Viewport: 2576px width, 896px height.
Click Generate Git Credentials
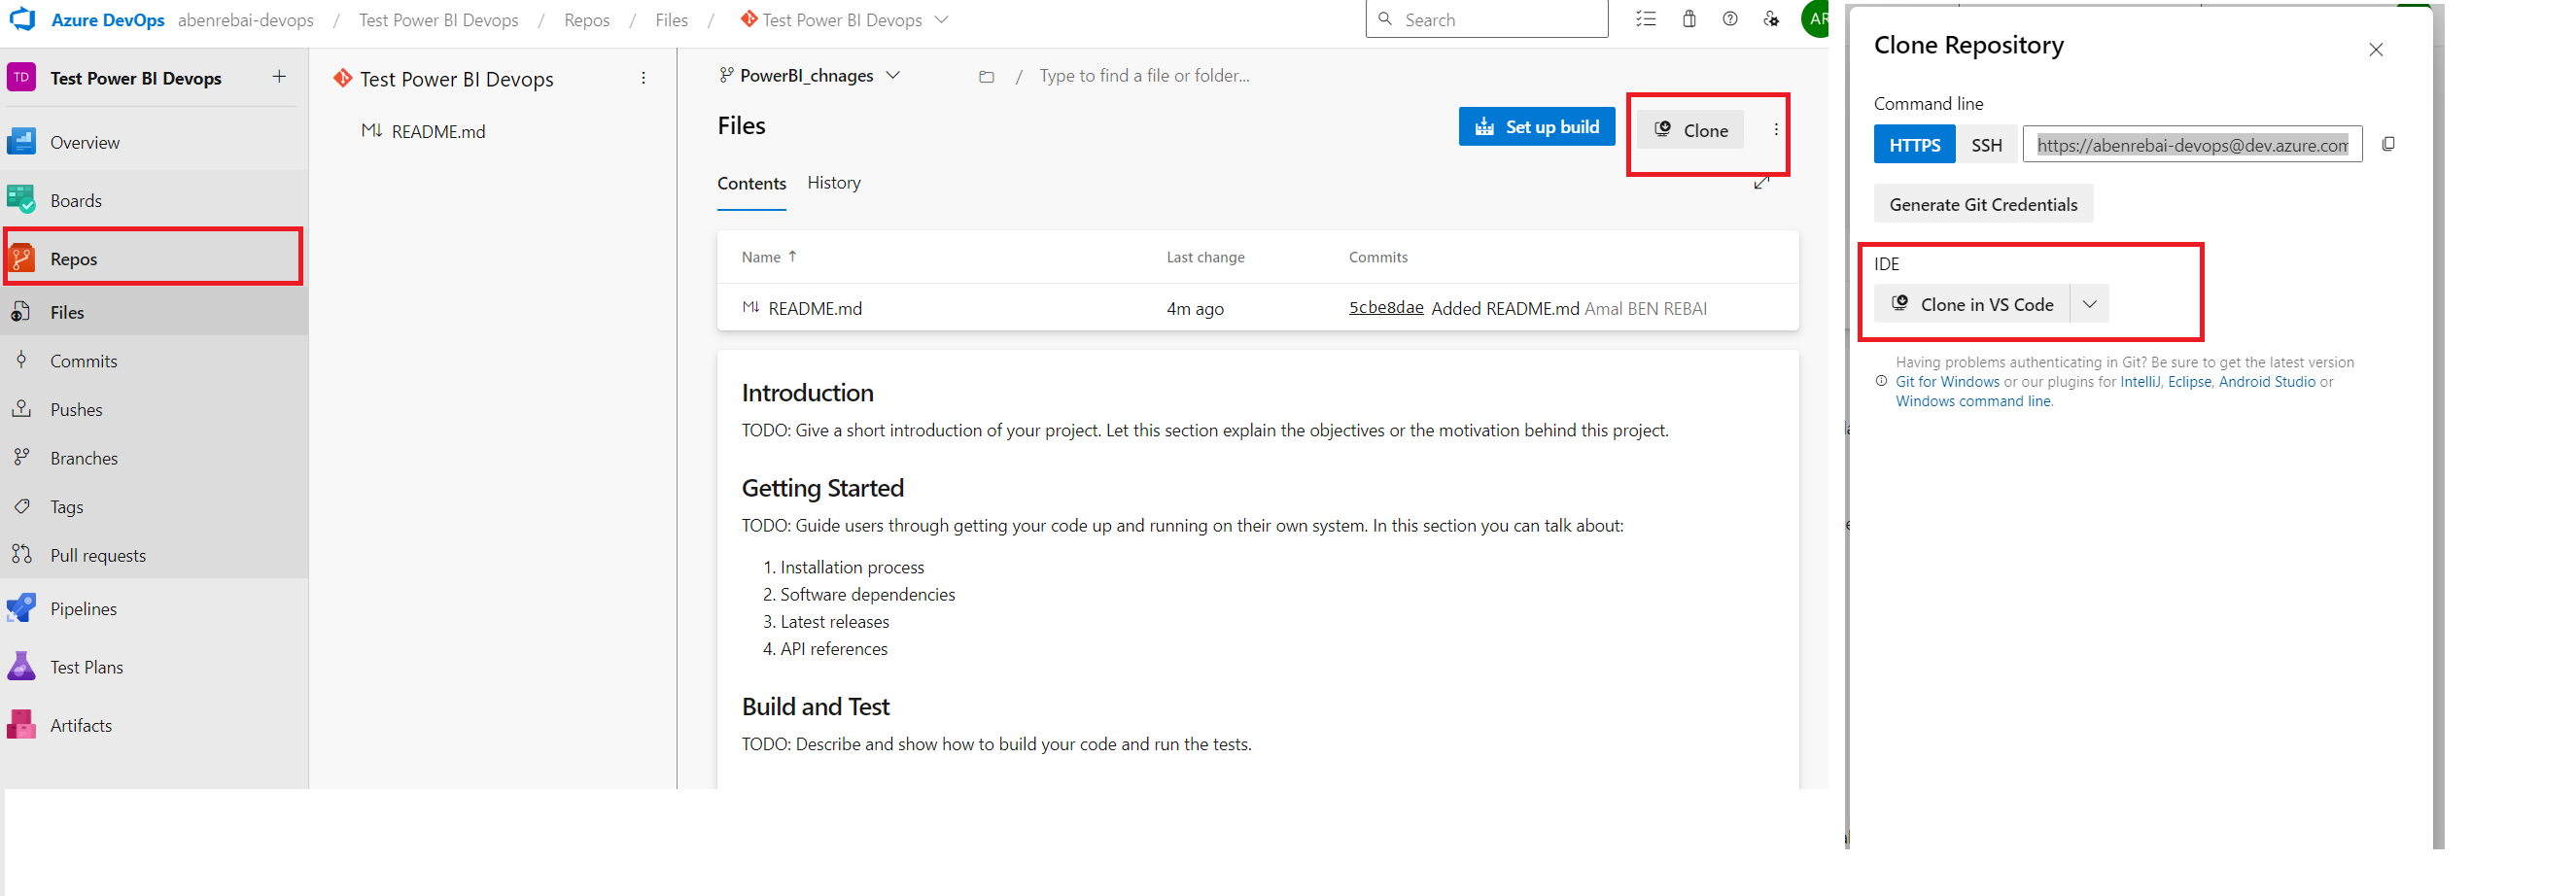[x=1983, y=204]
